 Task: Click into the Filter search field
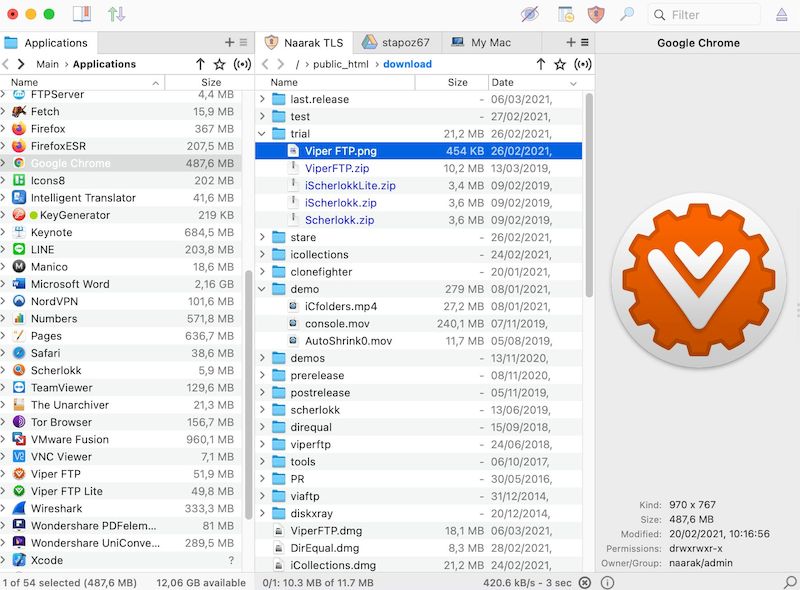tap(705, 14)
